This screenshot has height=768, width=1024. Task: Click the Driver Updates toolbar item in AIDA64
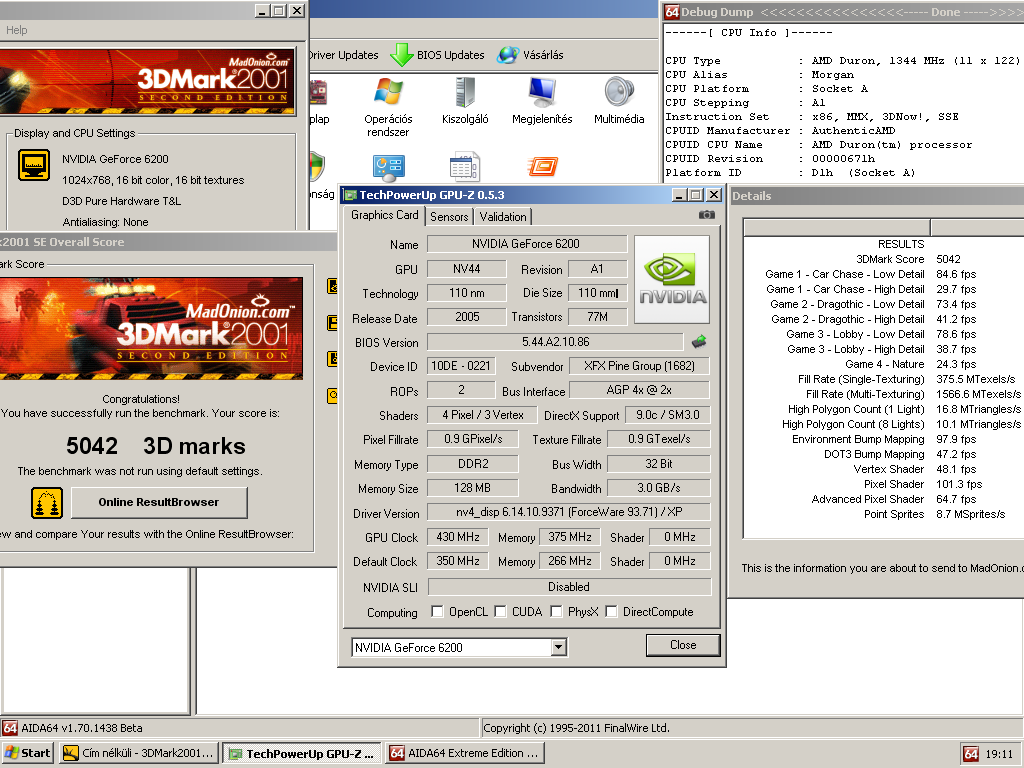pos(344,55)
